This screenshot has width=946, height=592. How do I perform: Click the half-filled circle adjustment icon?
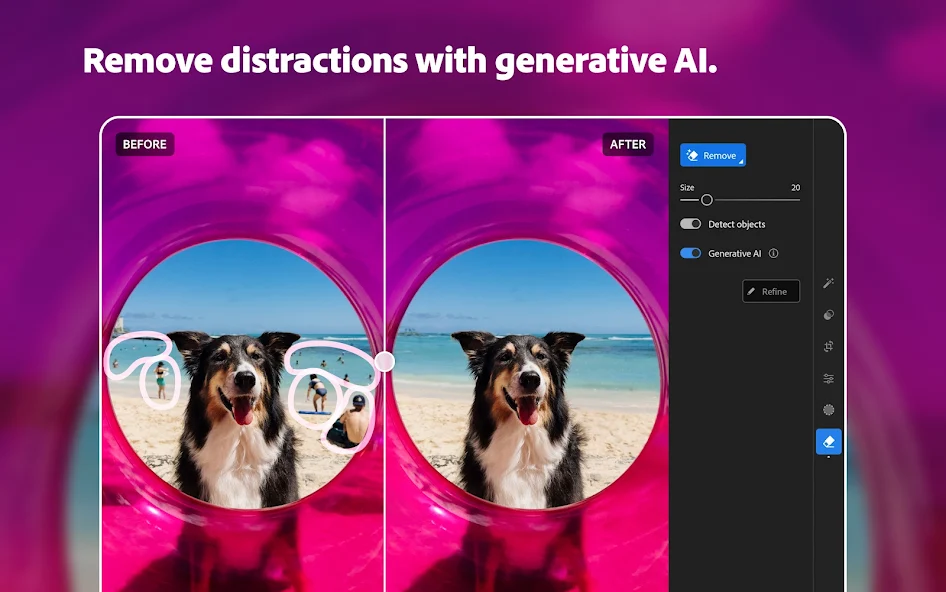coord(827,316)
